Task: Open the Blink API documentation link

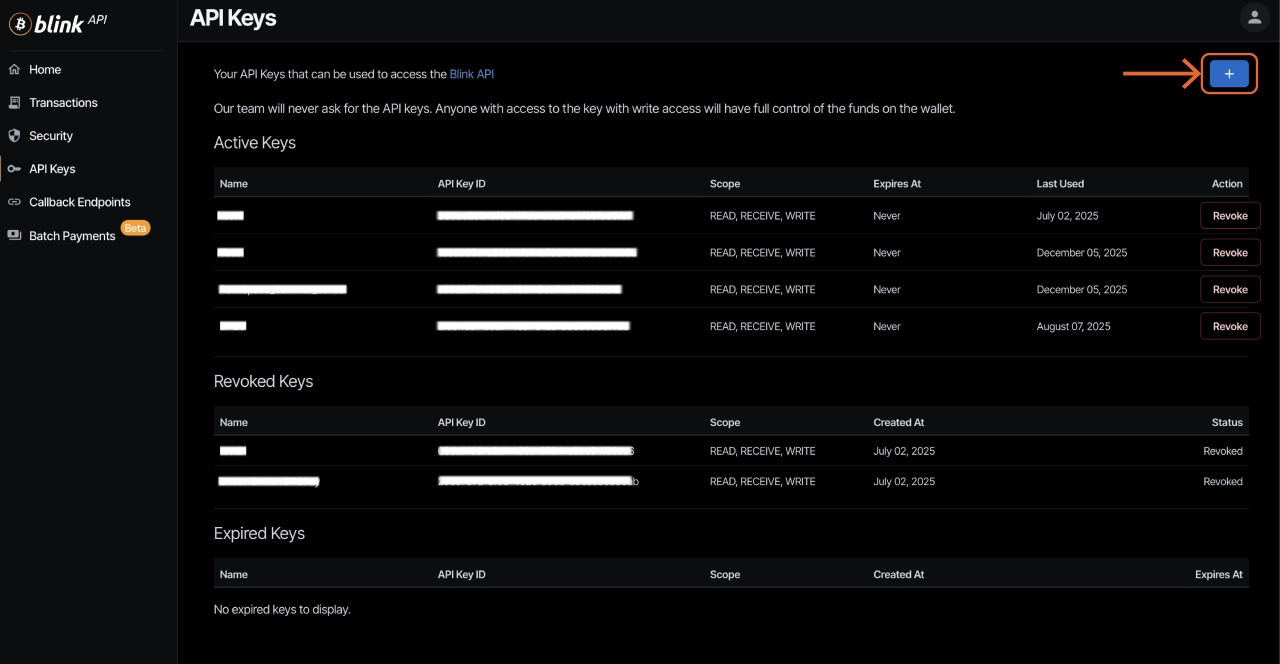Action: (471, 74)
